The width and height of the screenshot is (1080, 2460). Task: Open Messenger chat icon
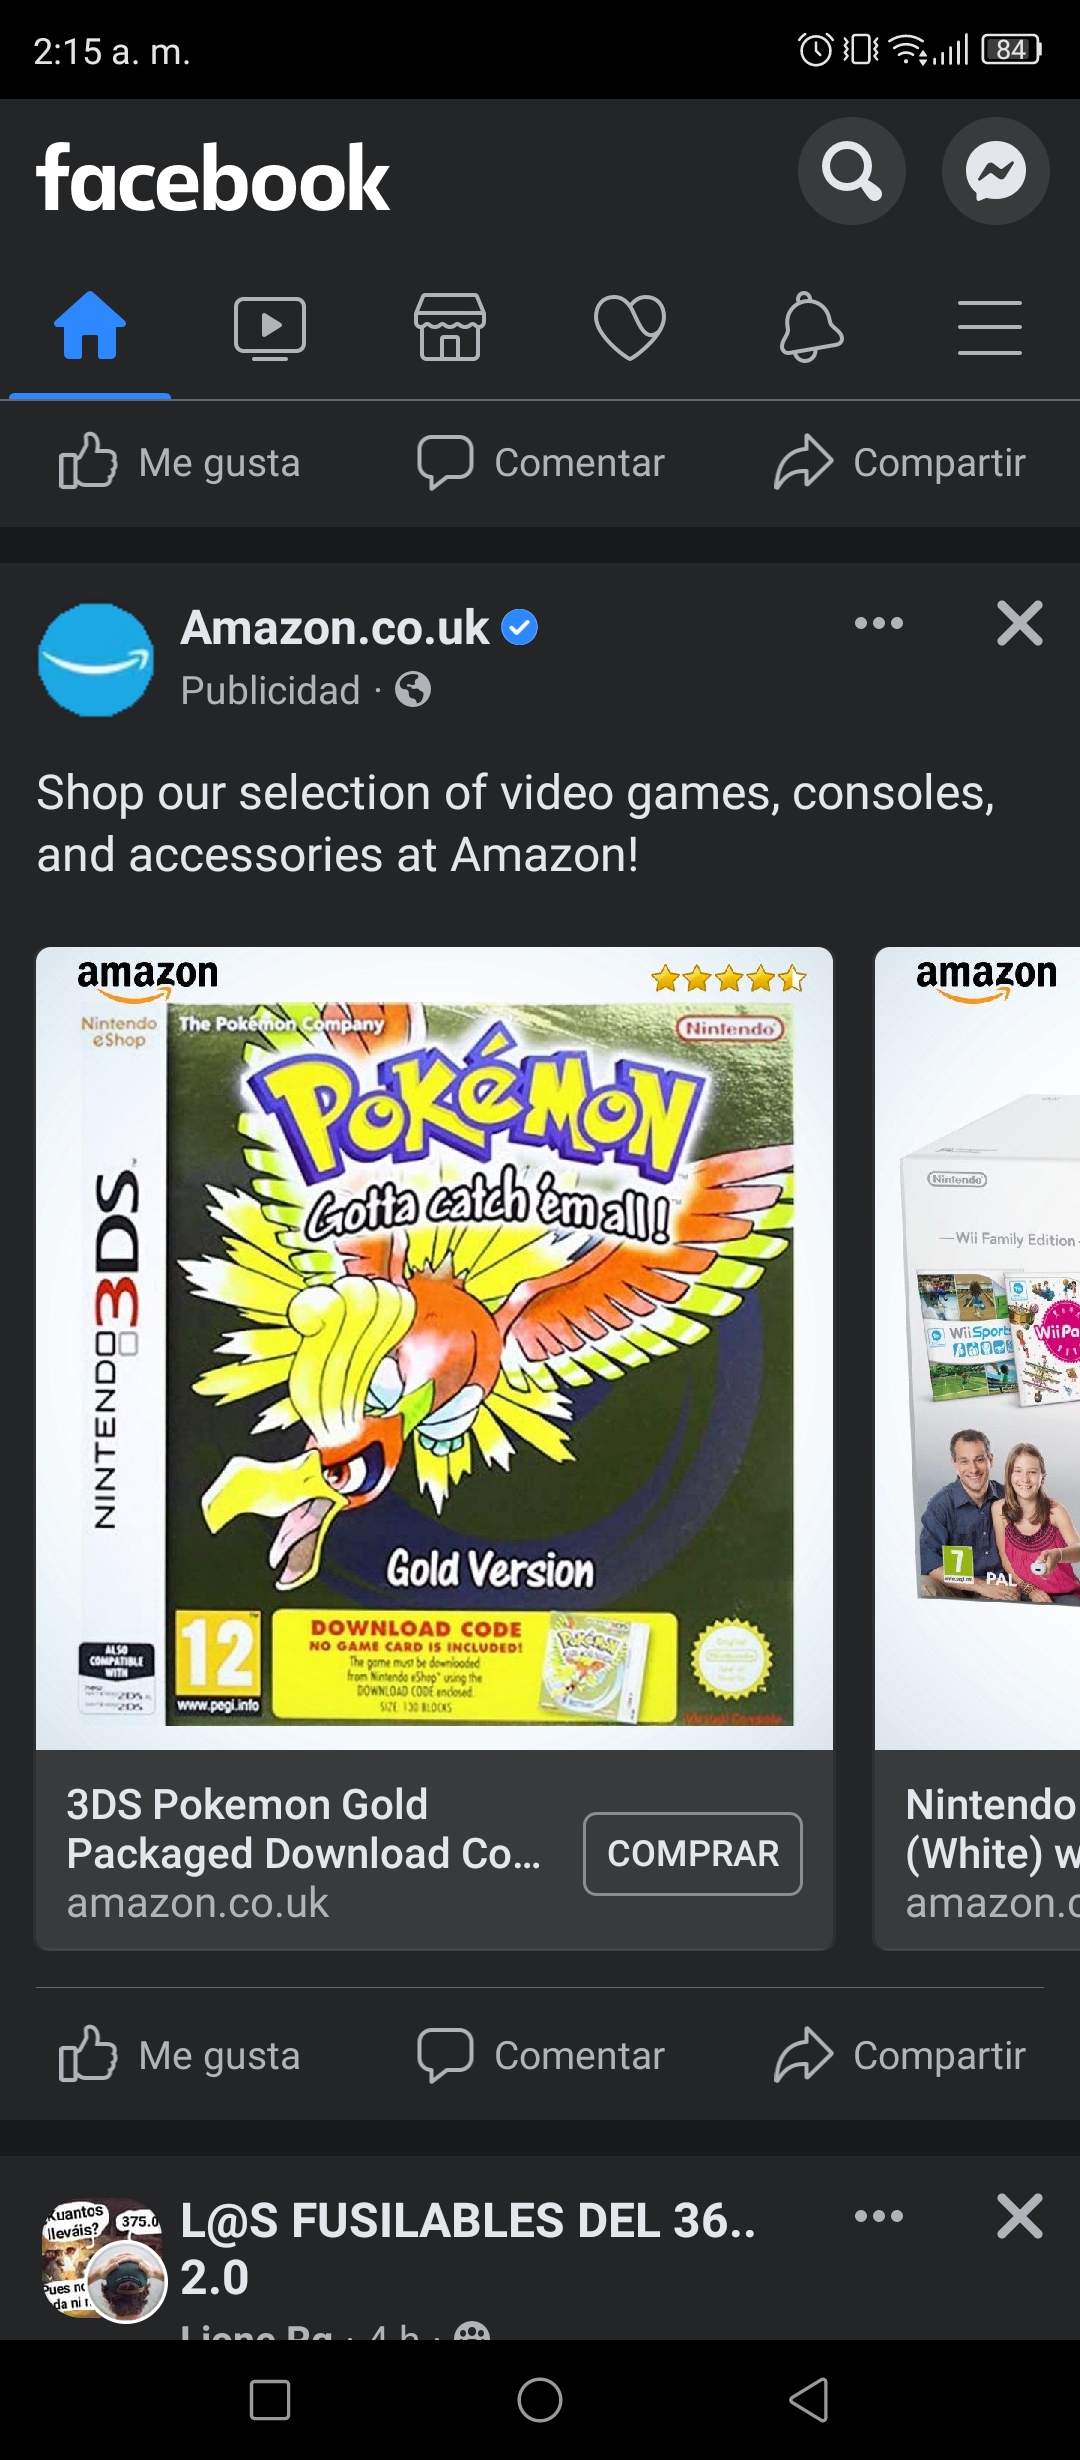click(x=995, y=171)
